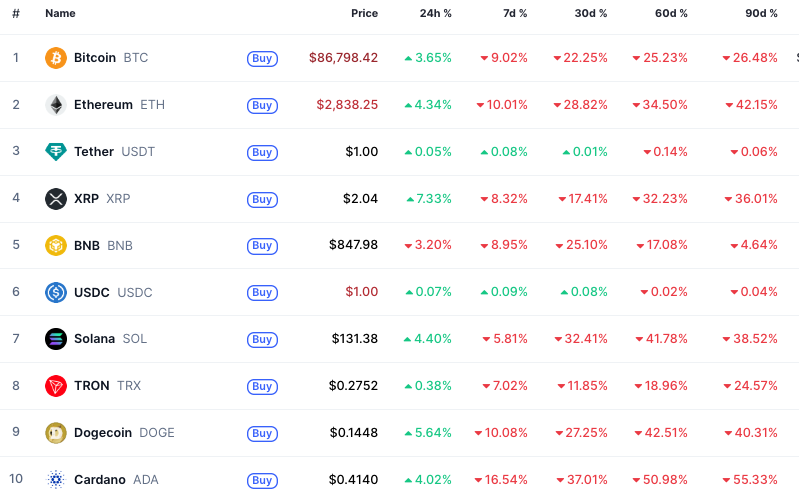Sort by the 90d % column header
799x501 pixels.
(762, 14)
